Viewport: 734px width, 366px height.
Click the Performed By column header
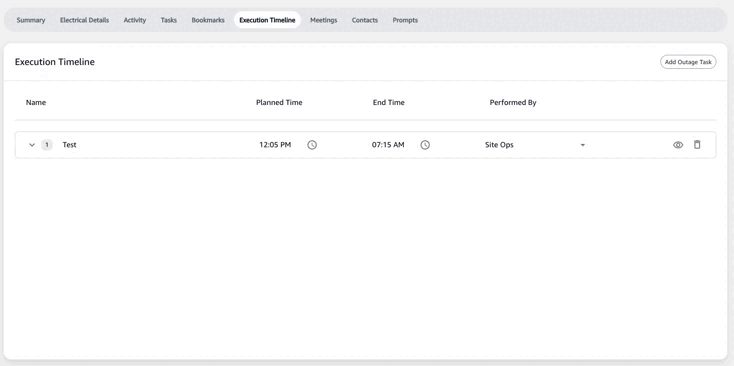(513, 102)
